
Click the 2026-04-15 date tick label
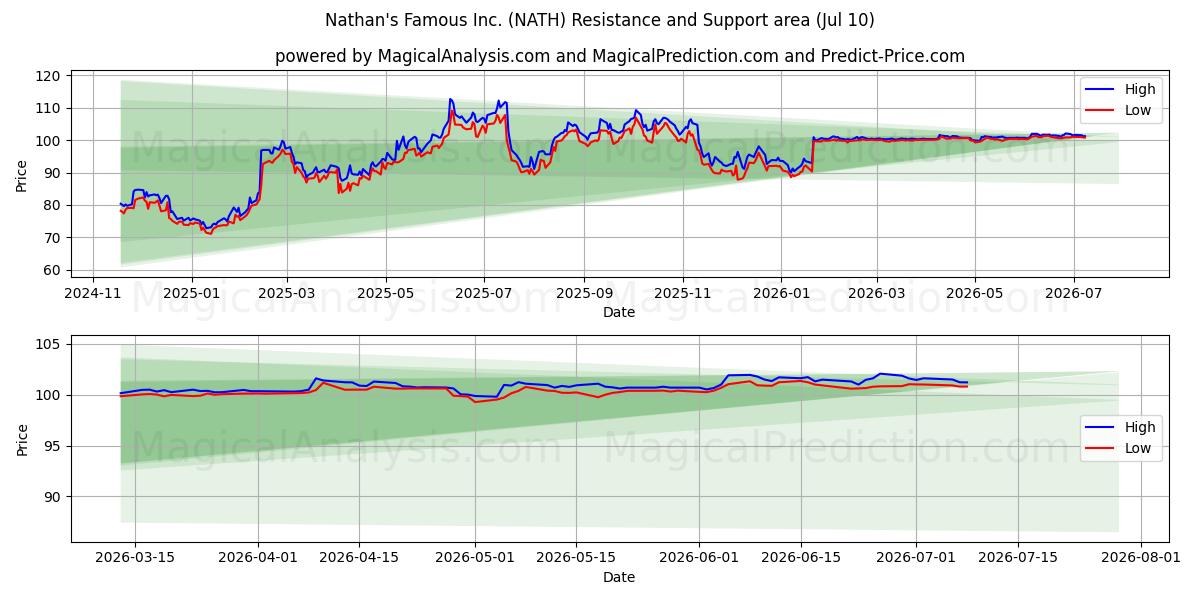tap(359, 559)
